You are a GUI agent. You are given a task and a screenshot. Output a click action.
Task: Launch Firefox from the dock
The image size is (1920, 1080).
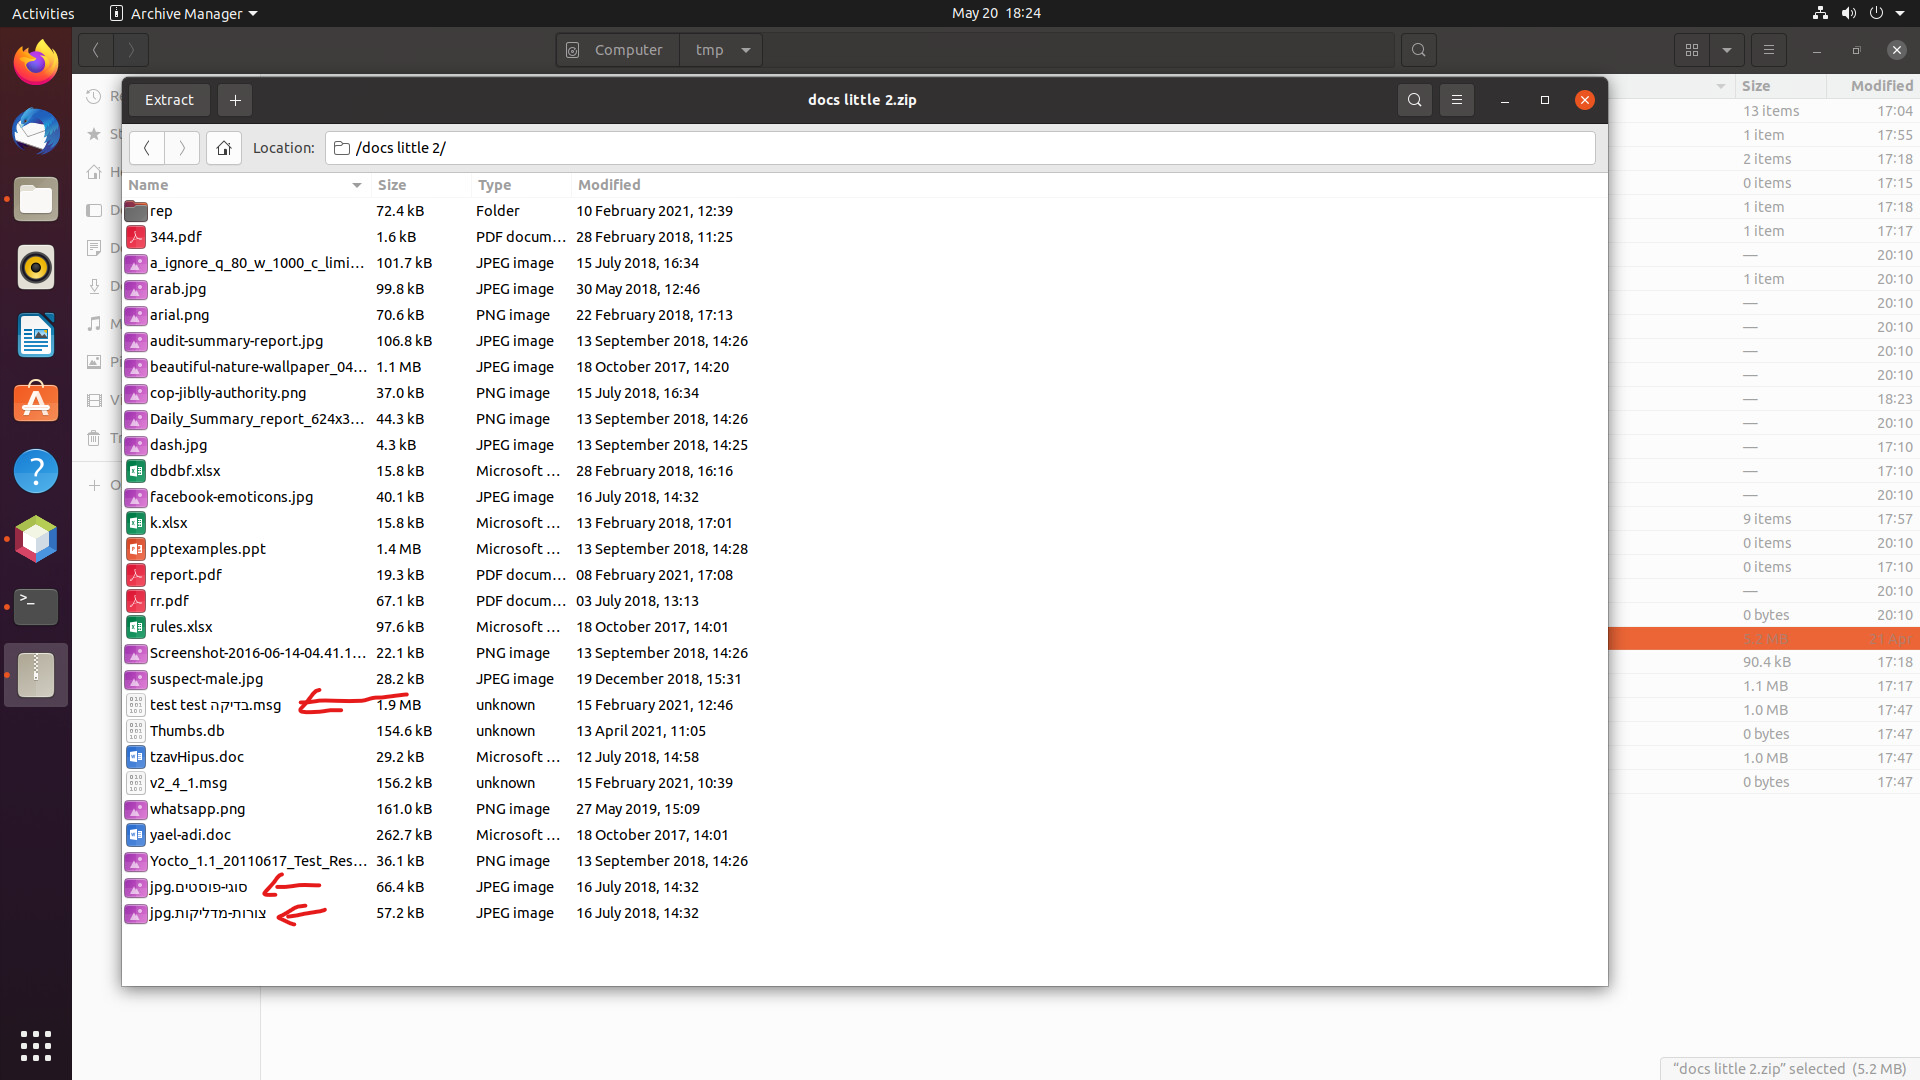click(x=35, y=61)
